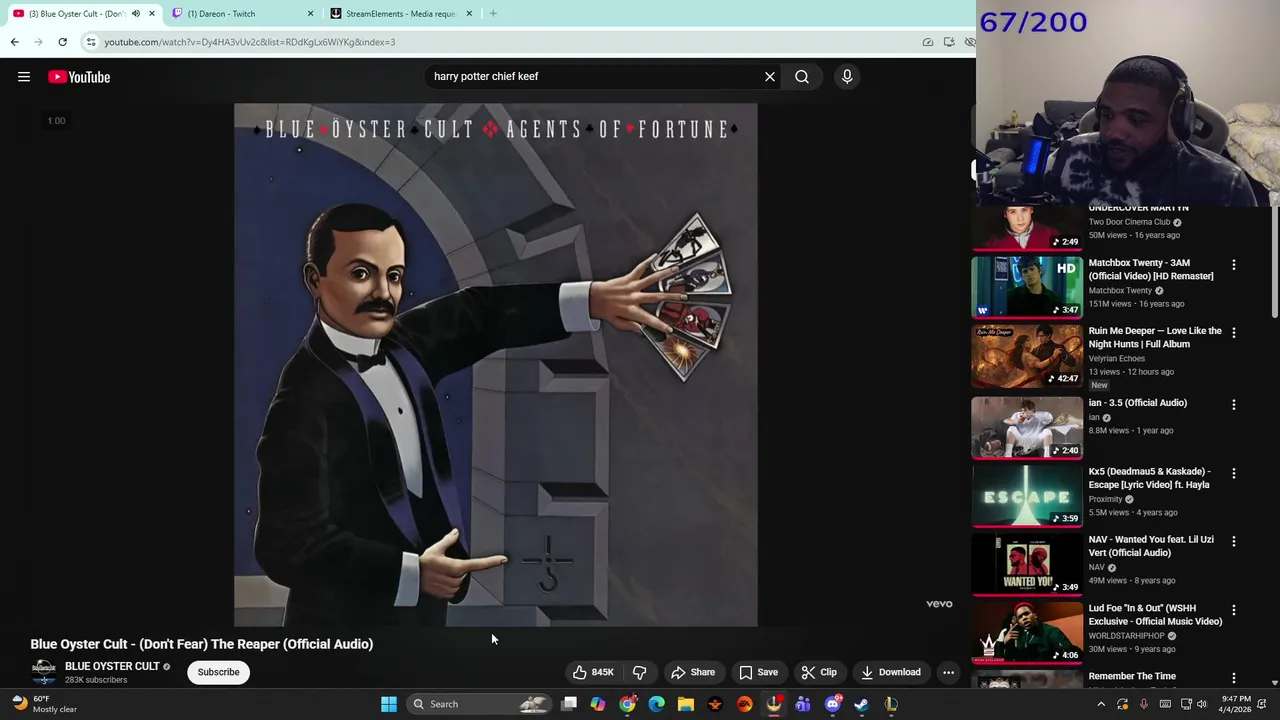Save the video to a playlist
1280x720 pixels.
758,672
